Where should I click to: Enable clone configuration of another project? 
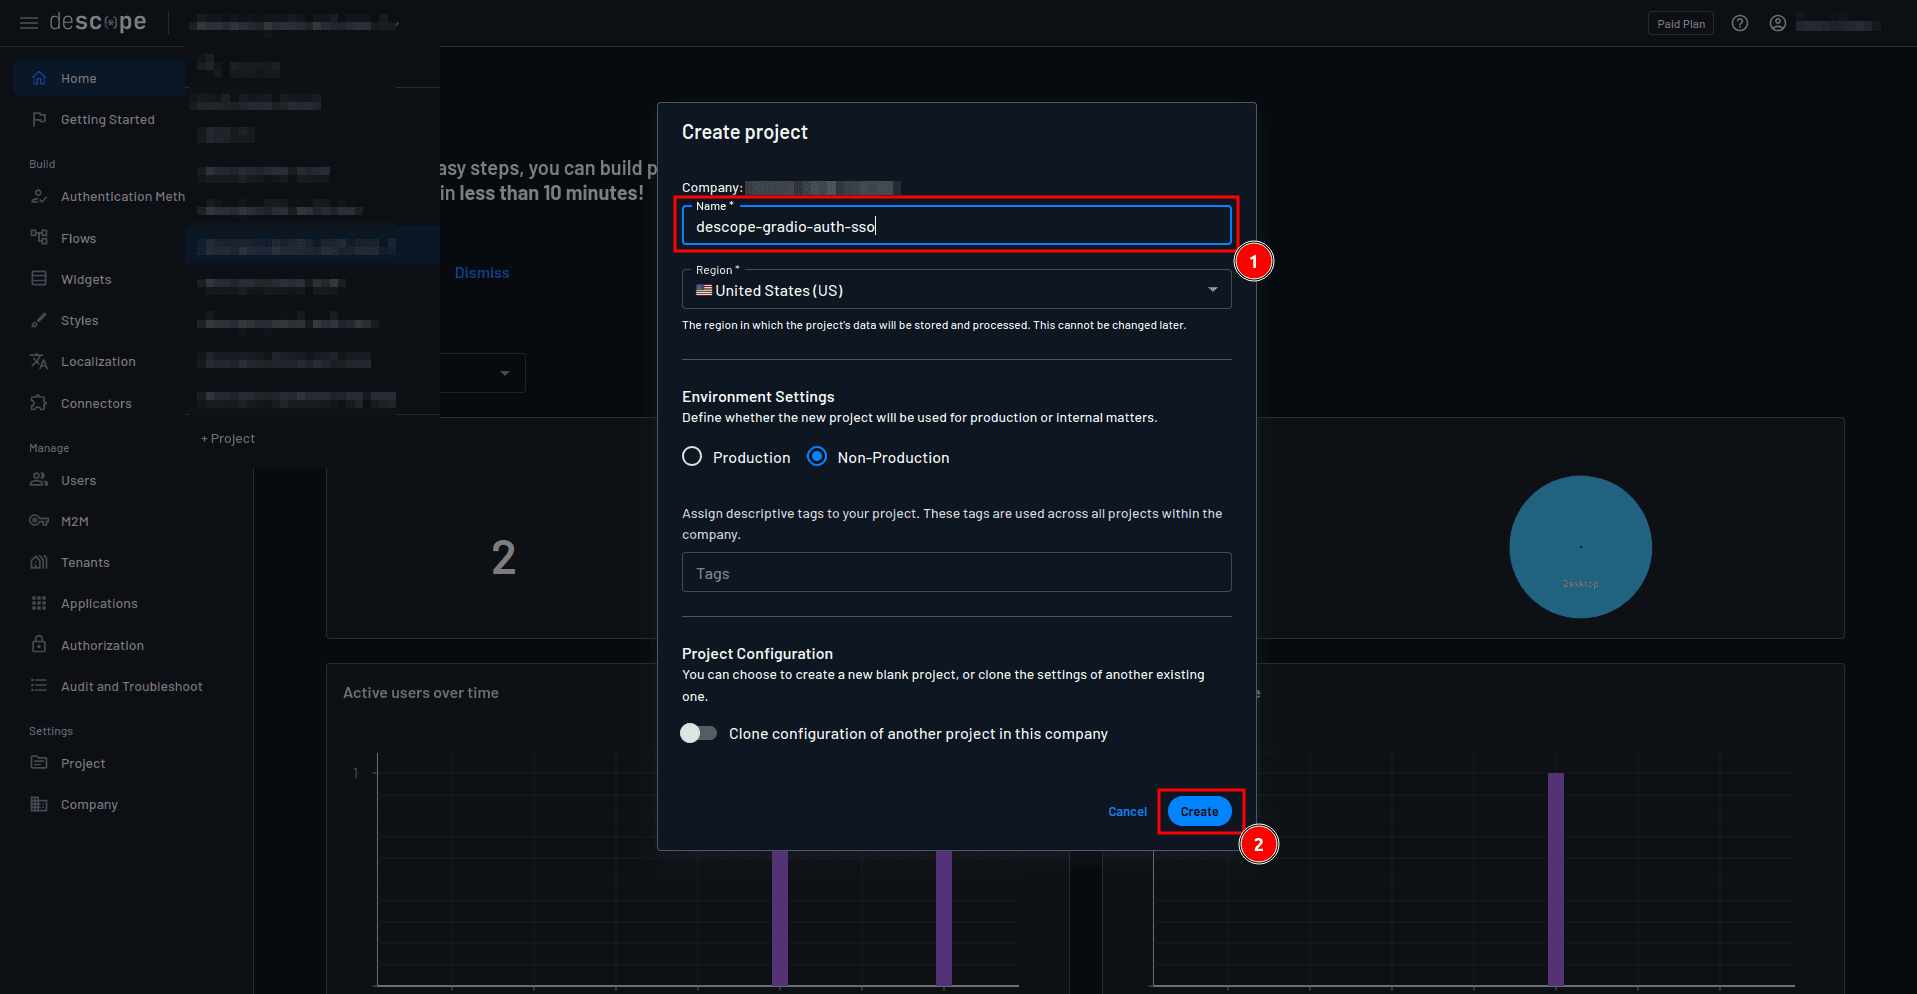click(x=699, y=733)
